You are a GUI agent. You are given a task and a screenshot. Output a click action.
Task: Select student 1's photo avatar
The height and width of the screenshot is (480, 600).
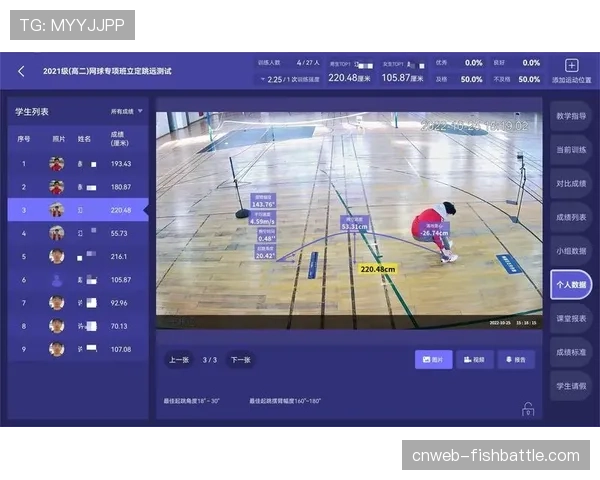coord(57,163)
